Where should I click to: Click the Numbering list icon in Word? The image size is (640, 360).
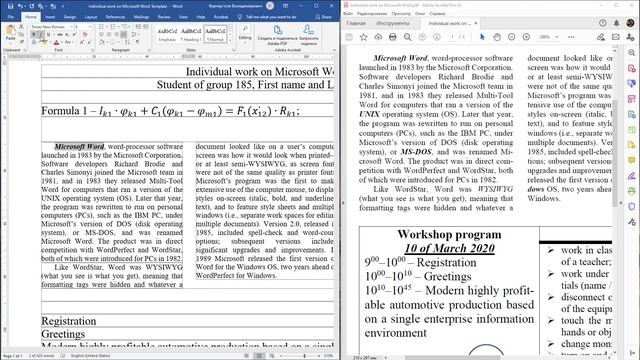113,27
